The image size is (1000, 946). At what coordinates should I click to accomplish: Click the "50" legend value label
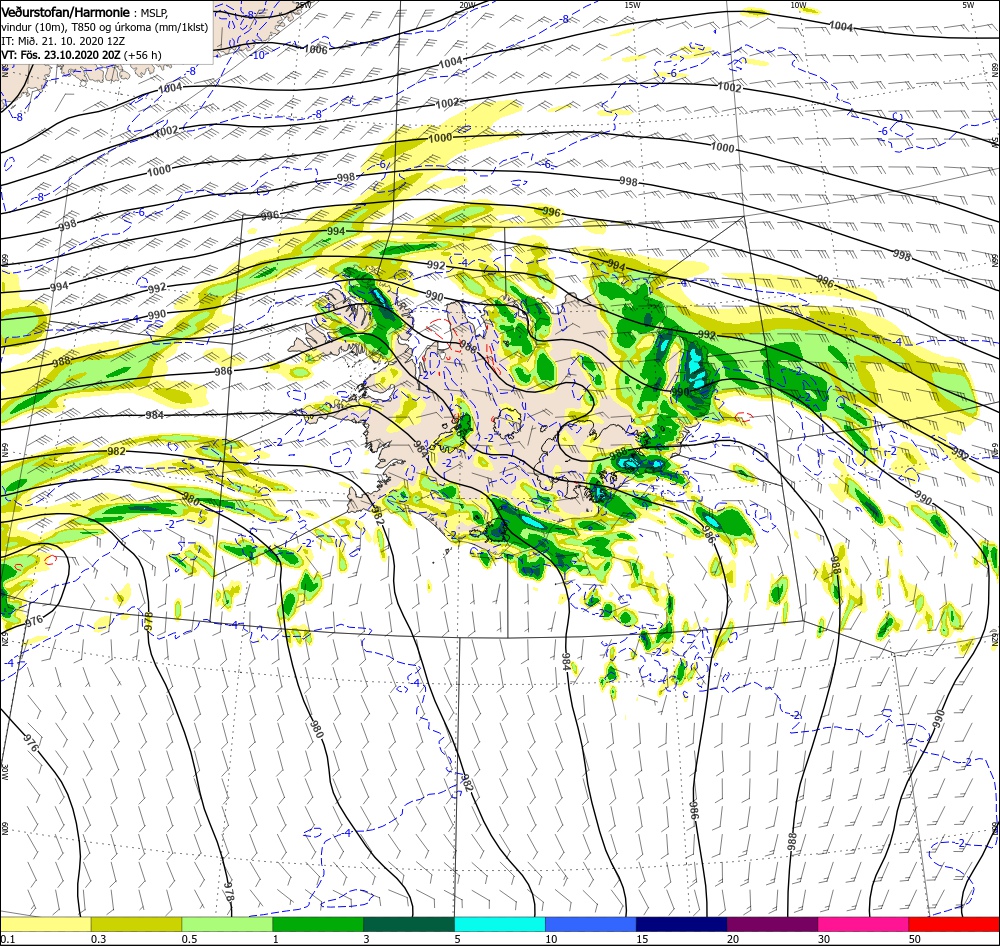(915, 938)
